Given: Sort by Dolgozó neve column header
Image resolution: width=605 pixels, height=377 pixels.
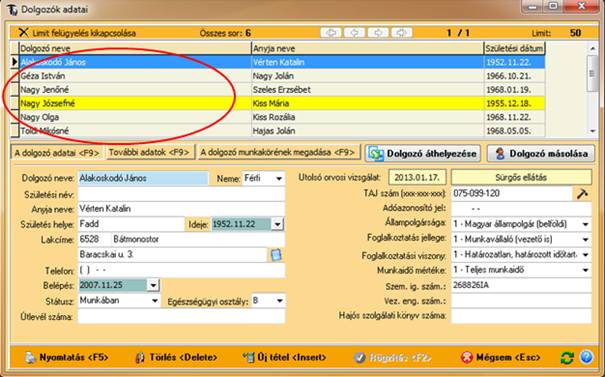Looking at the screenshot, I should pyautogui.click(x=135, y=49).
